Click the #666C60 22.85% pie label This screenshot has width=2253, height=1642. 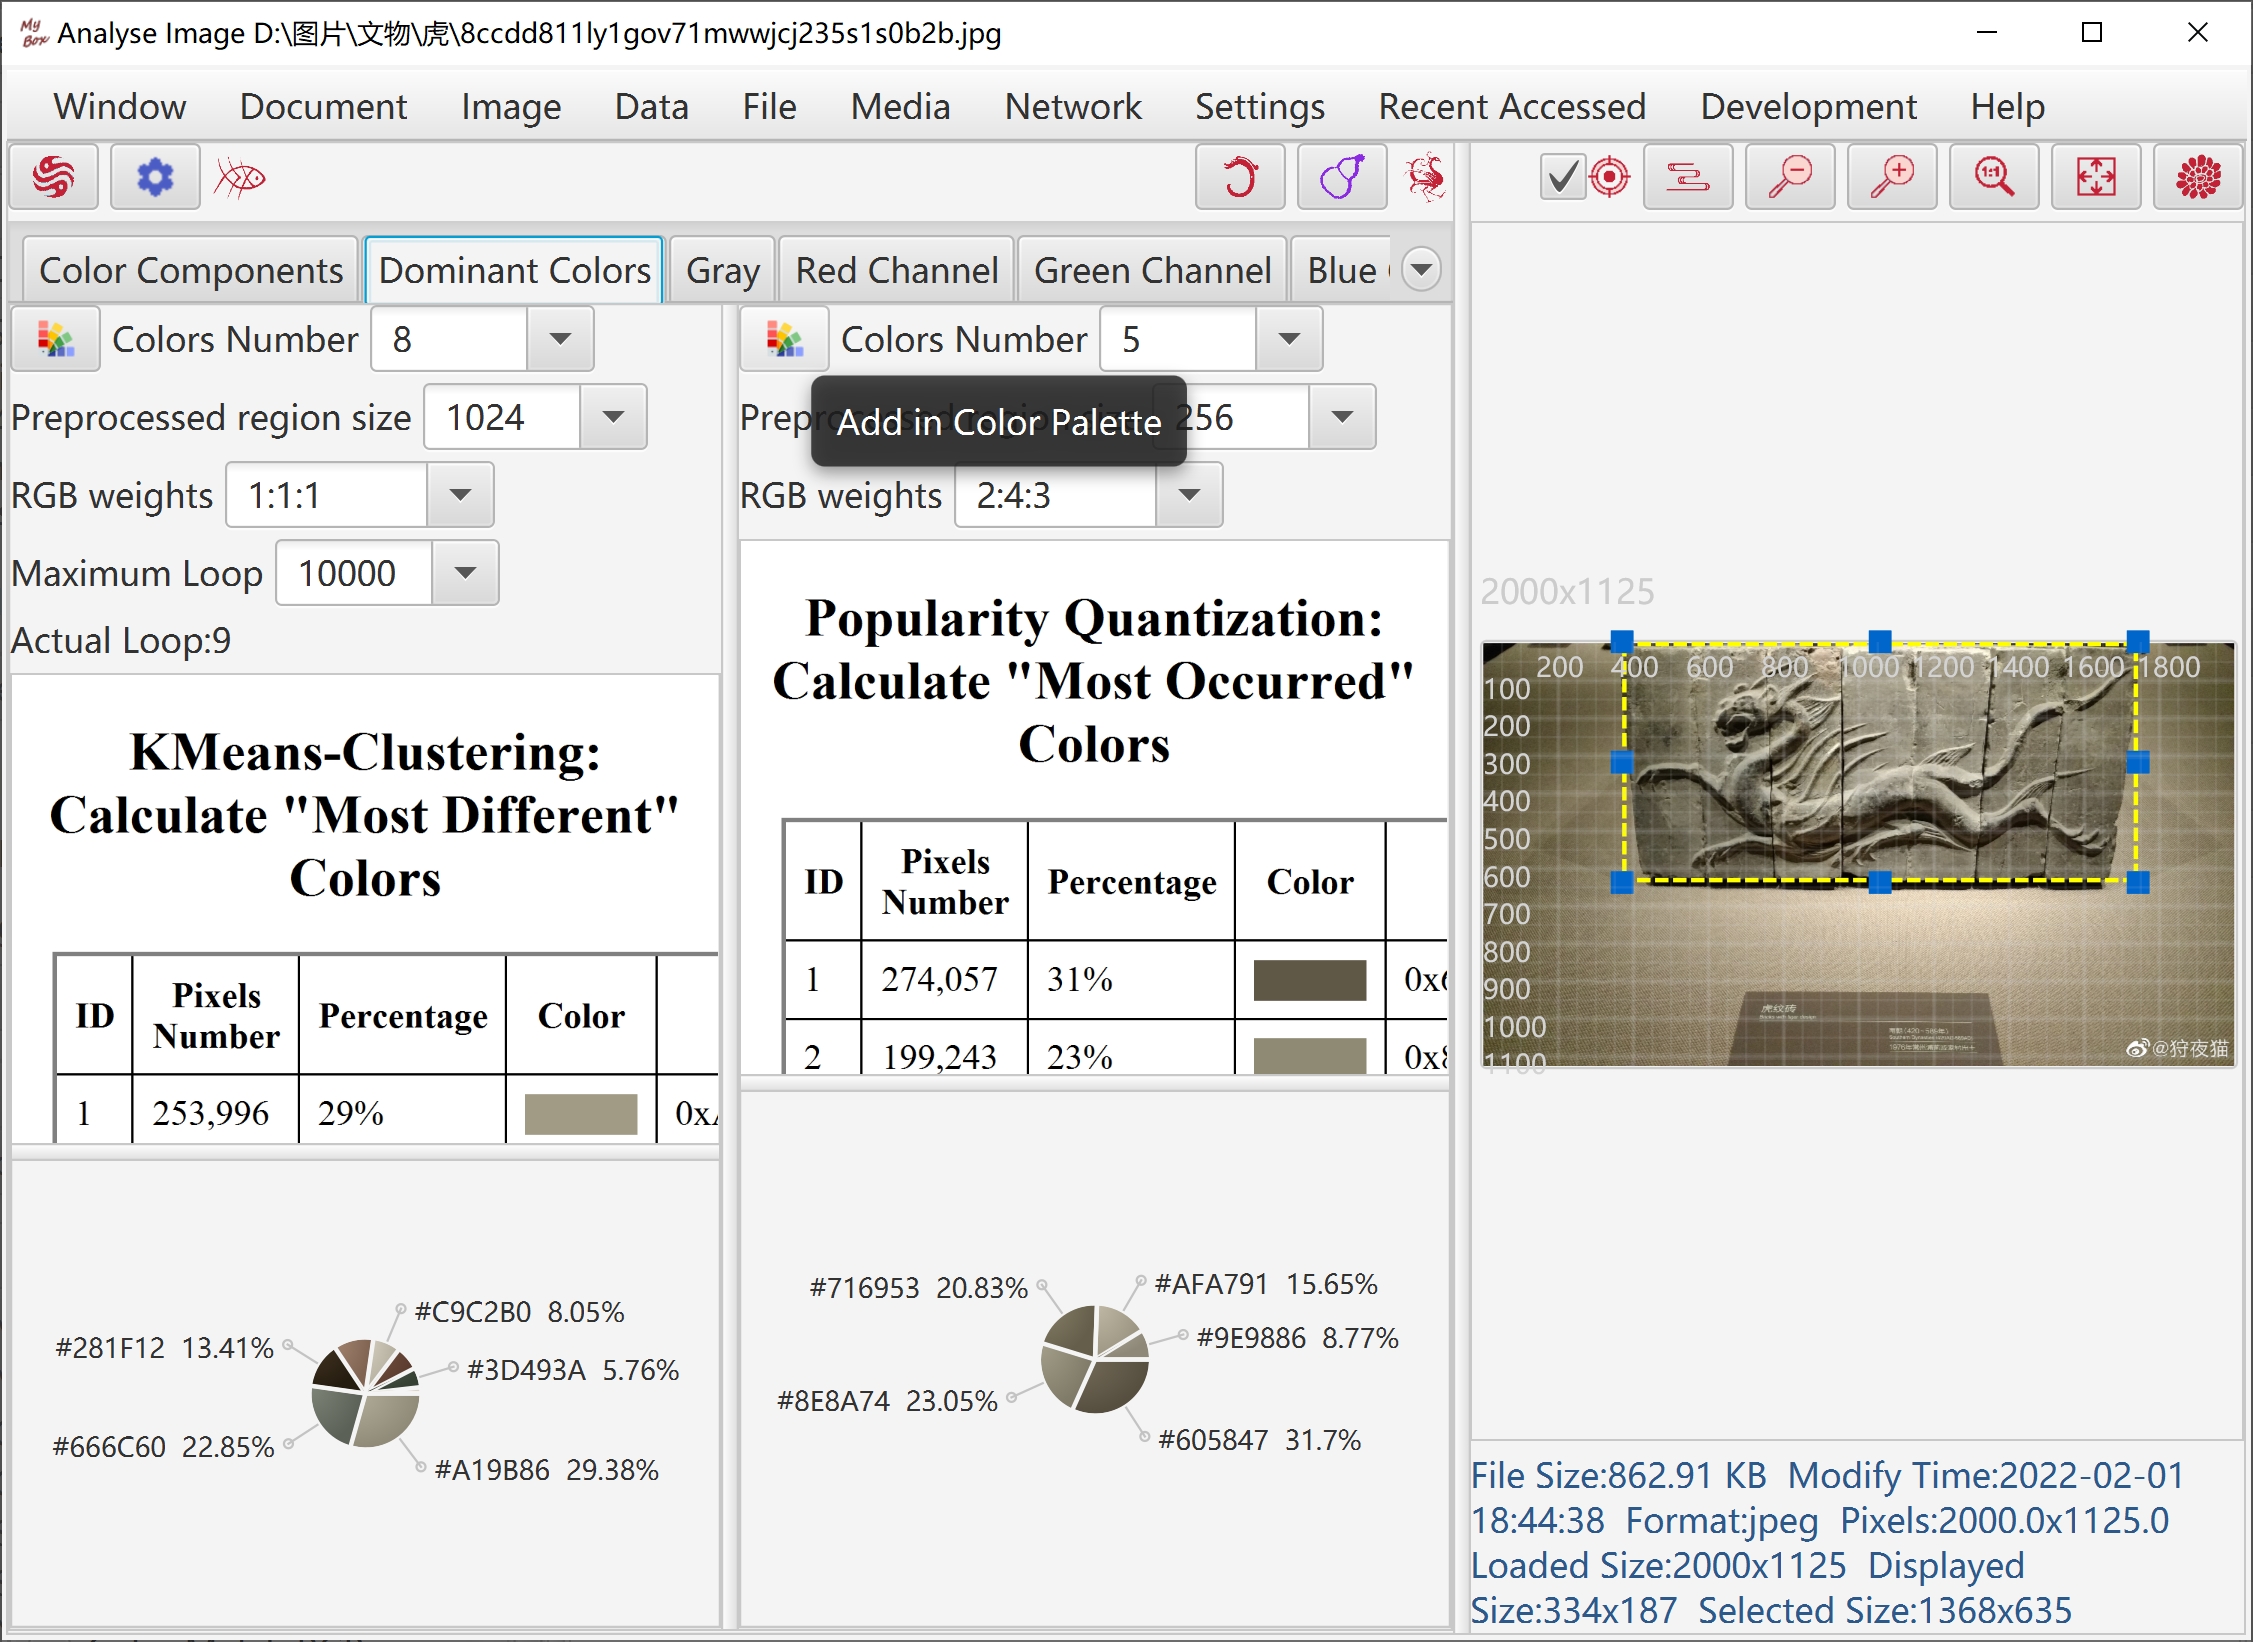(x=163, y=1447)
